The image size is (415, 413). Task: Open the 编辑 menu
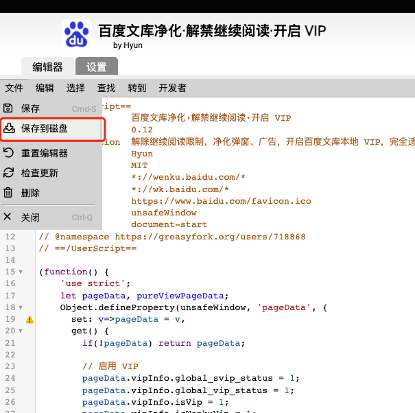click(x=45, y=88)
